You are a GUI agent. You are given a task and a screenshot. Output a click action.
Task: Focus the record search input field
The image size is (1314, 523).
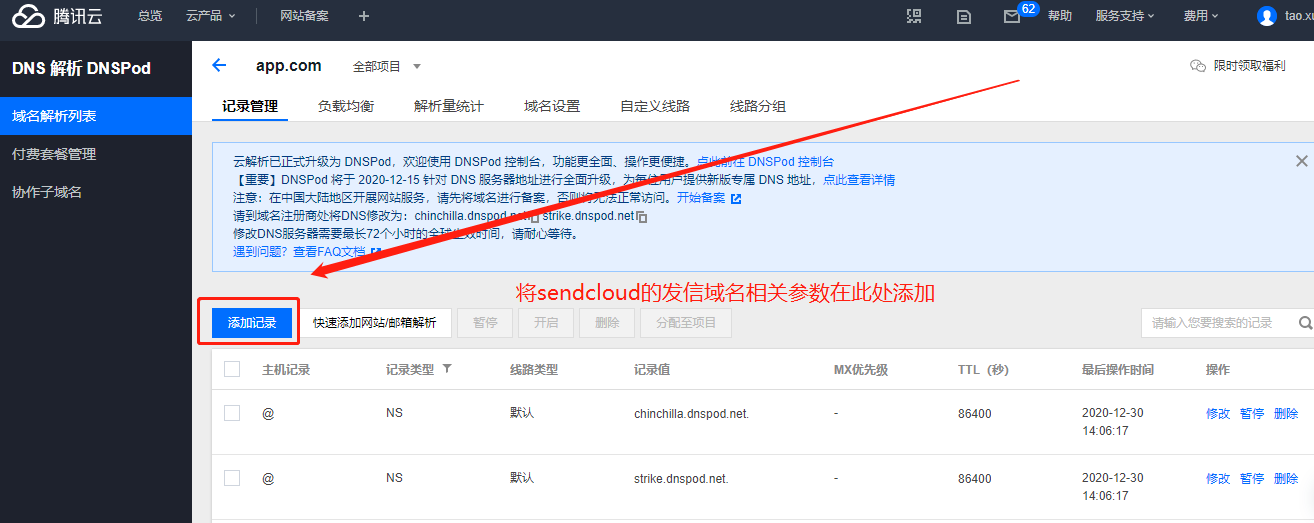tap(1219, 323)
